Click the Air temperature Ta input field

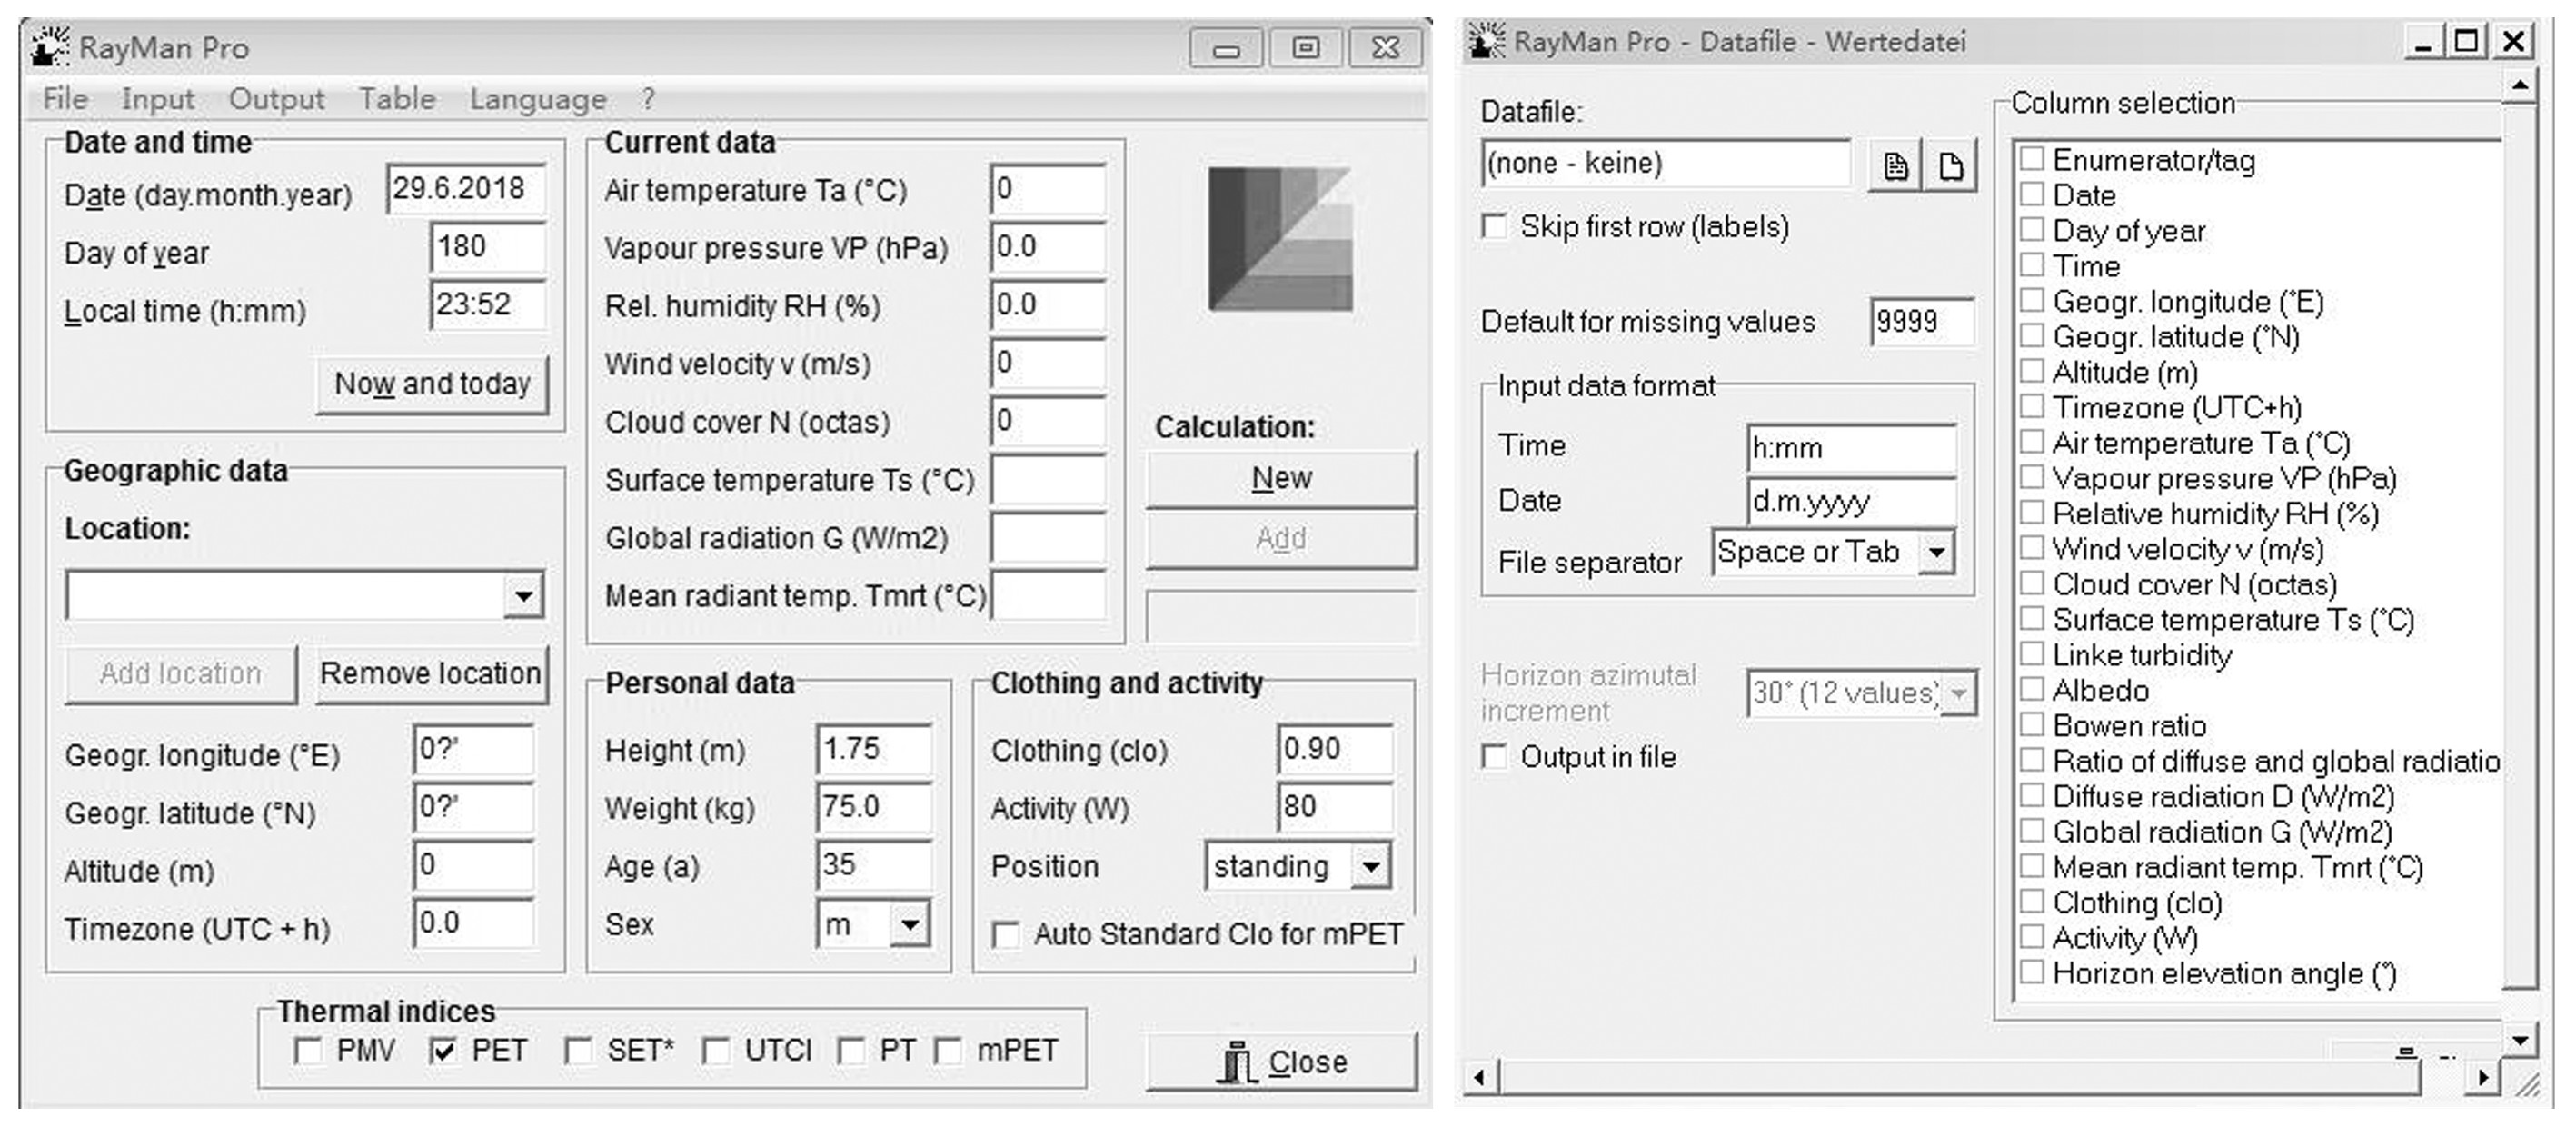1048,190
